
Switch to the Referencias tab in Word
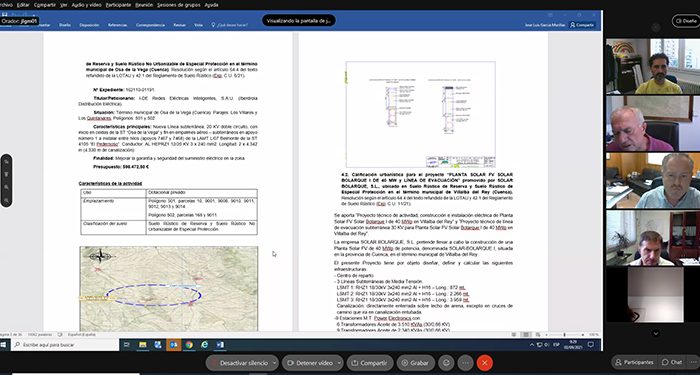[x=117, y=25]
